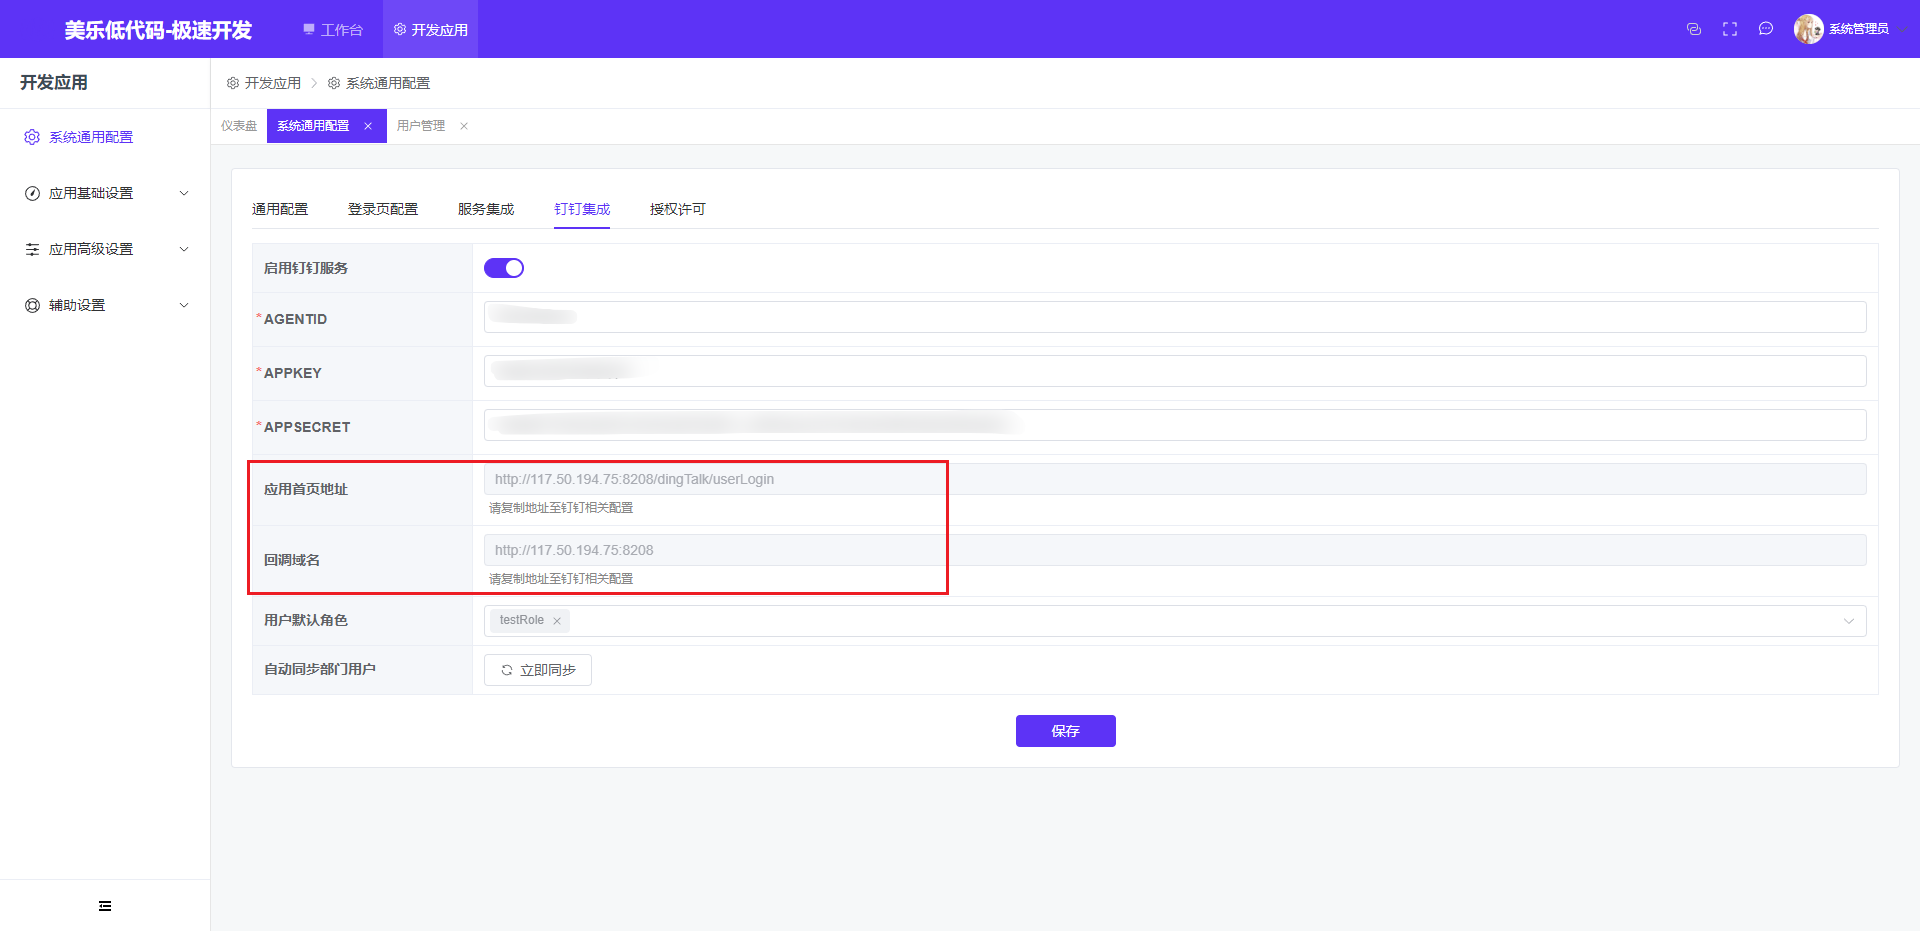Screen dimensions: 1920x931
Task: Click the compass icon of 应用基础设置
Action: tap(32, 193)
